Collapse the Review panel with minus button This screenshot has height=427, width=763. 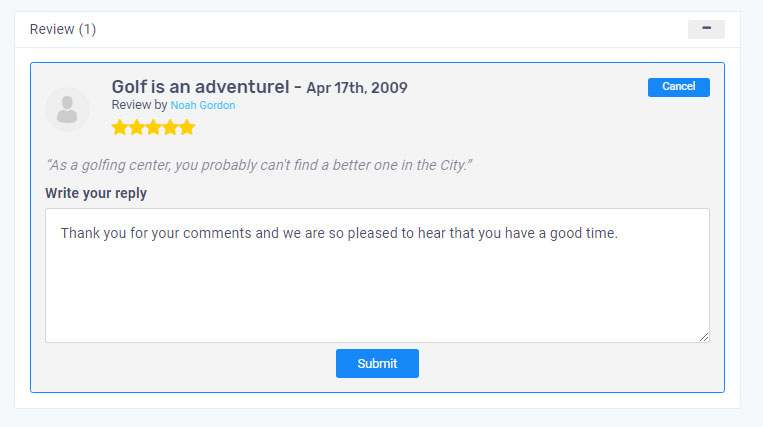(x=706, y=29)
